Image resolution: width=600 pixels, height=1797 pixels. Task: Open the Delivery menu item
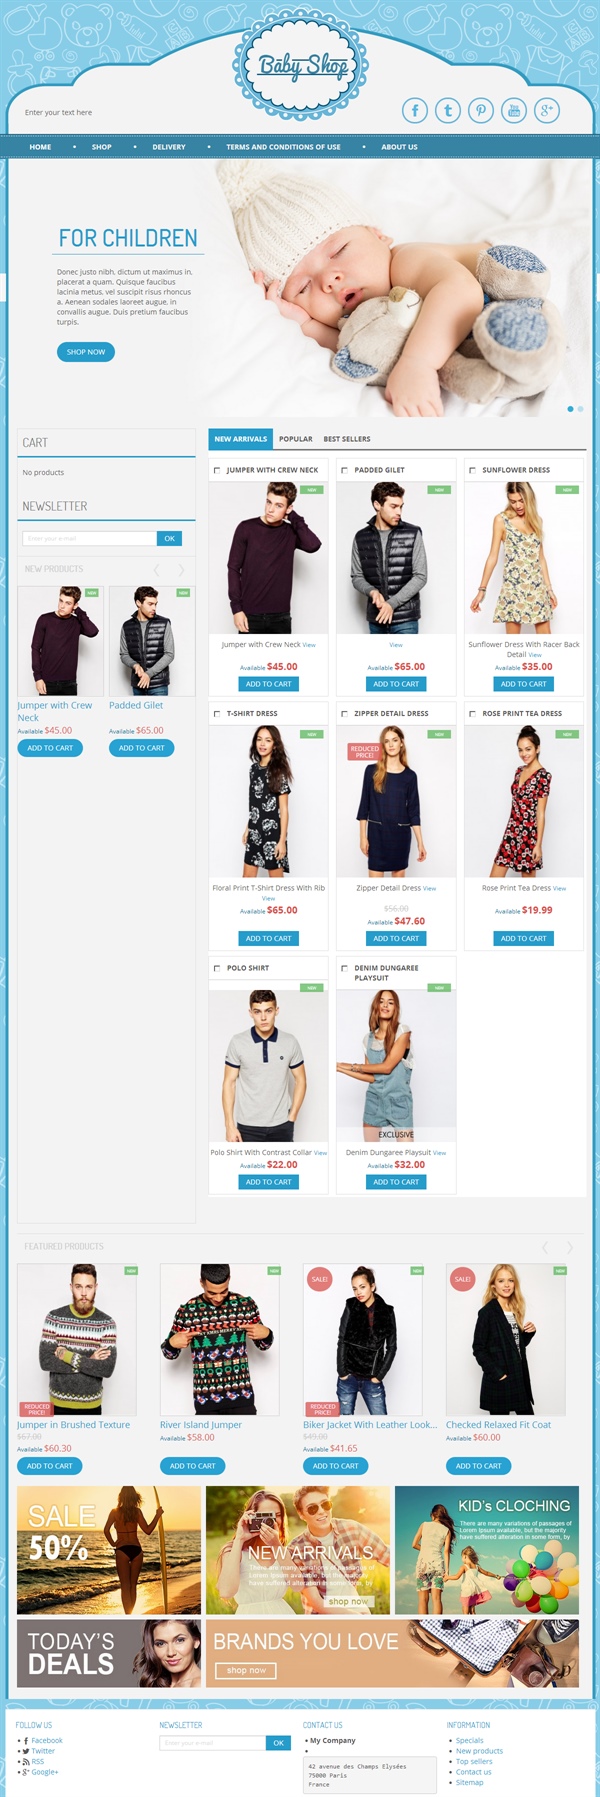tap(169, 147)
